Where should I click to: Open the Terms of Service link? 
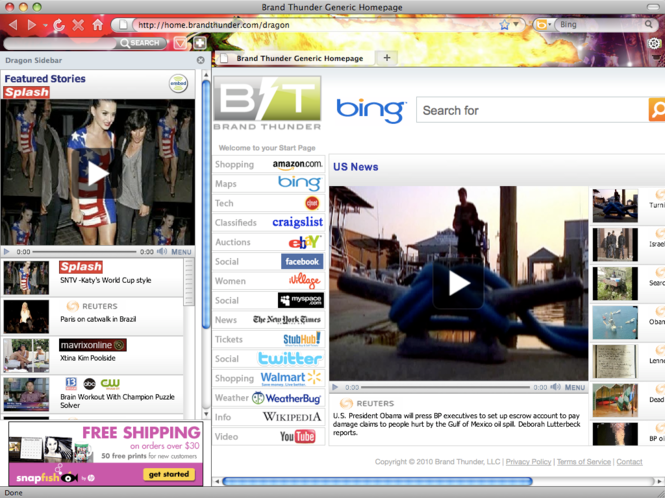tap(584, 462)
